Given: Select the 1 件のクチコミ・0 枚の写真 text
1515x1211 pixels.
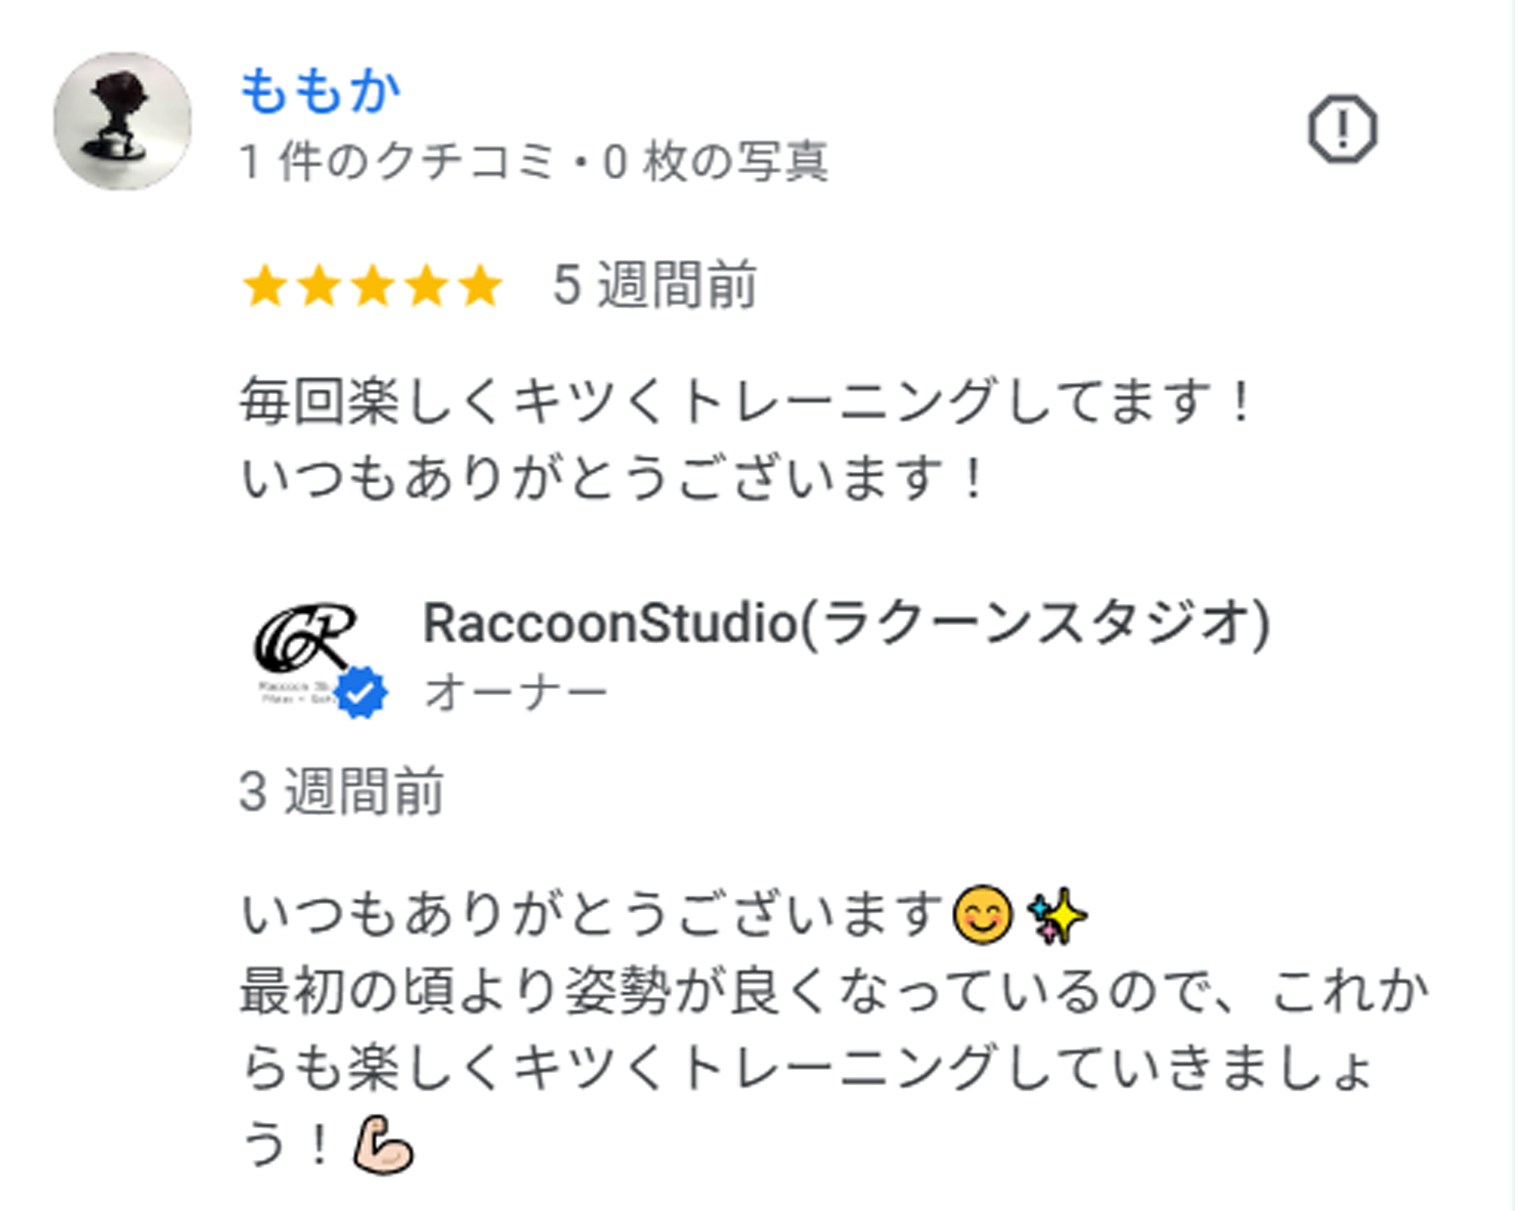Looking at the screenshot, I should point(534,161).
